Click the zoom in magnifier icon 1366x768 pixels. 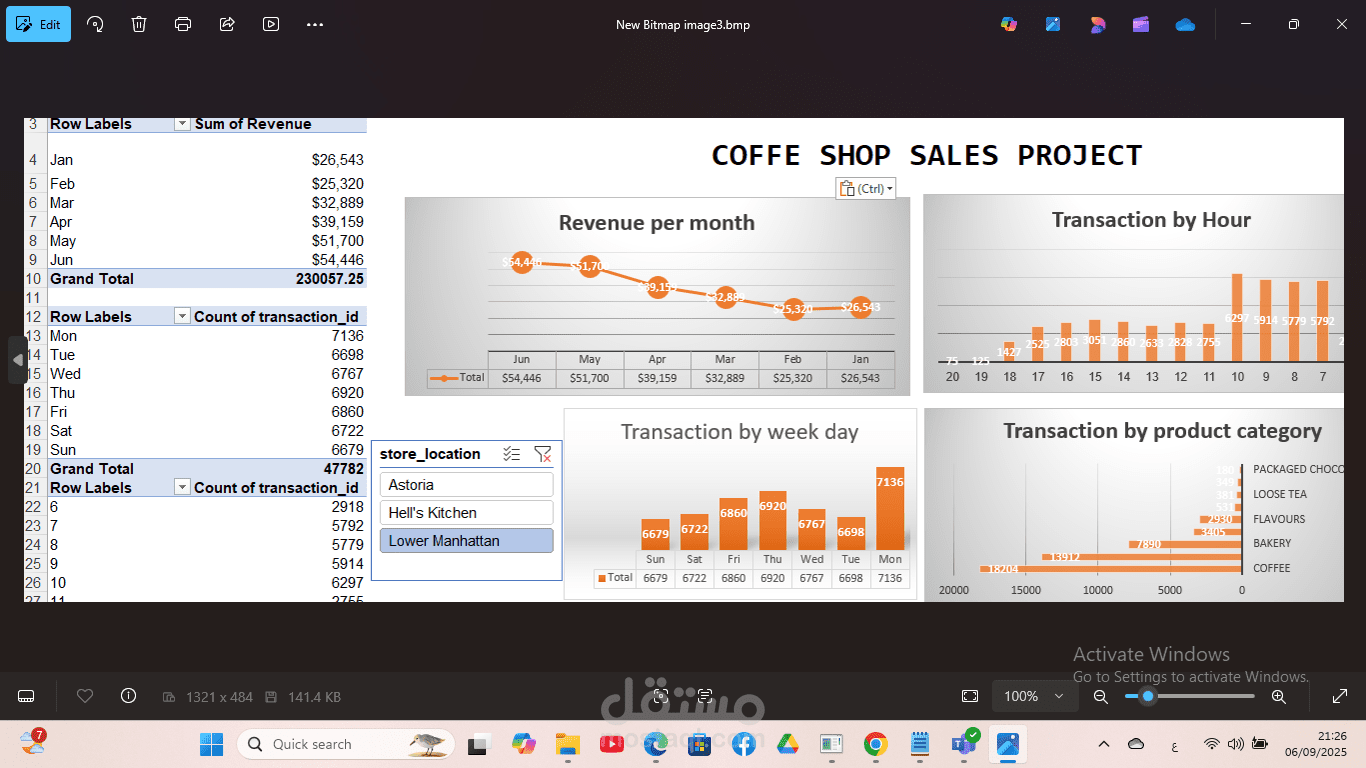(1278, 696)
